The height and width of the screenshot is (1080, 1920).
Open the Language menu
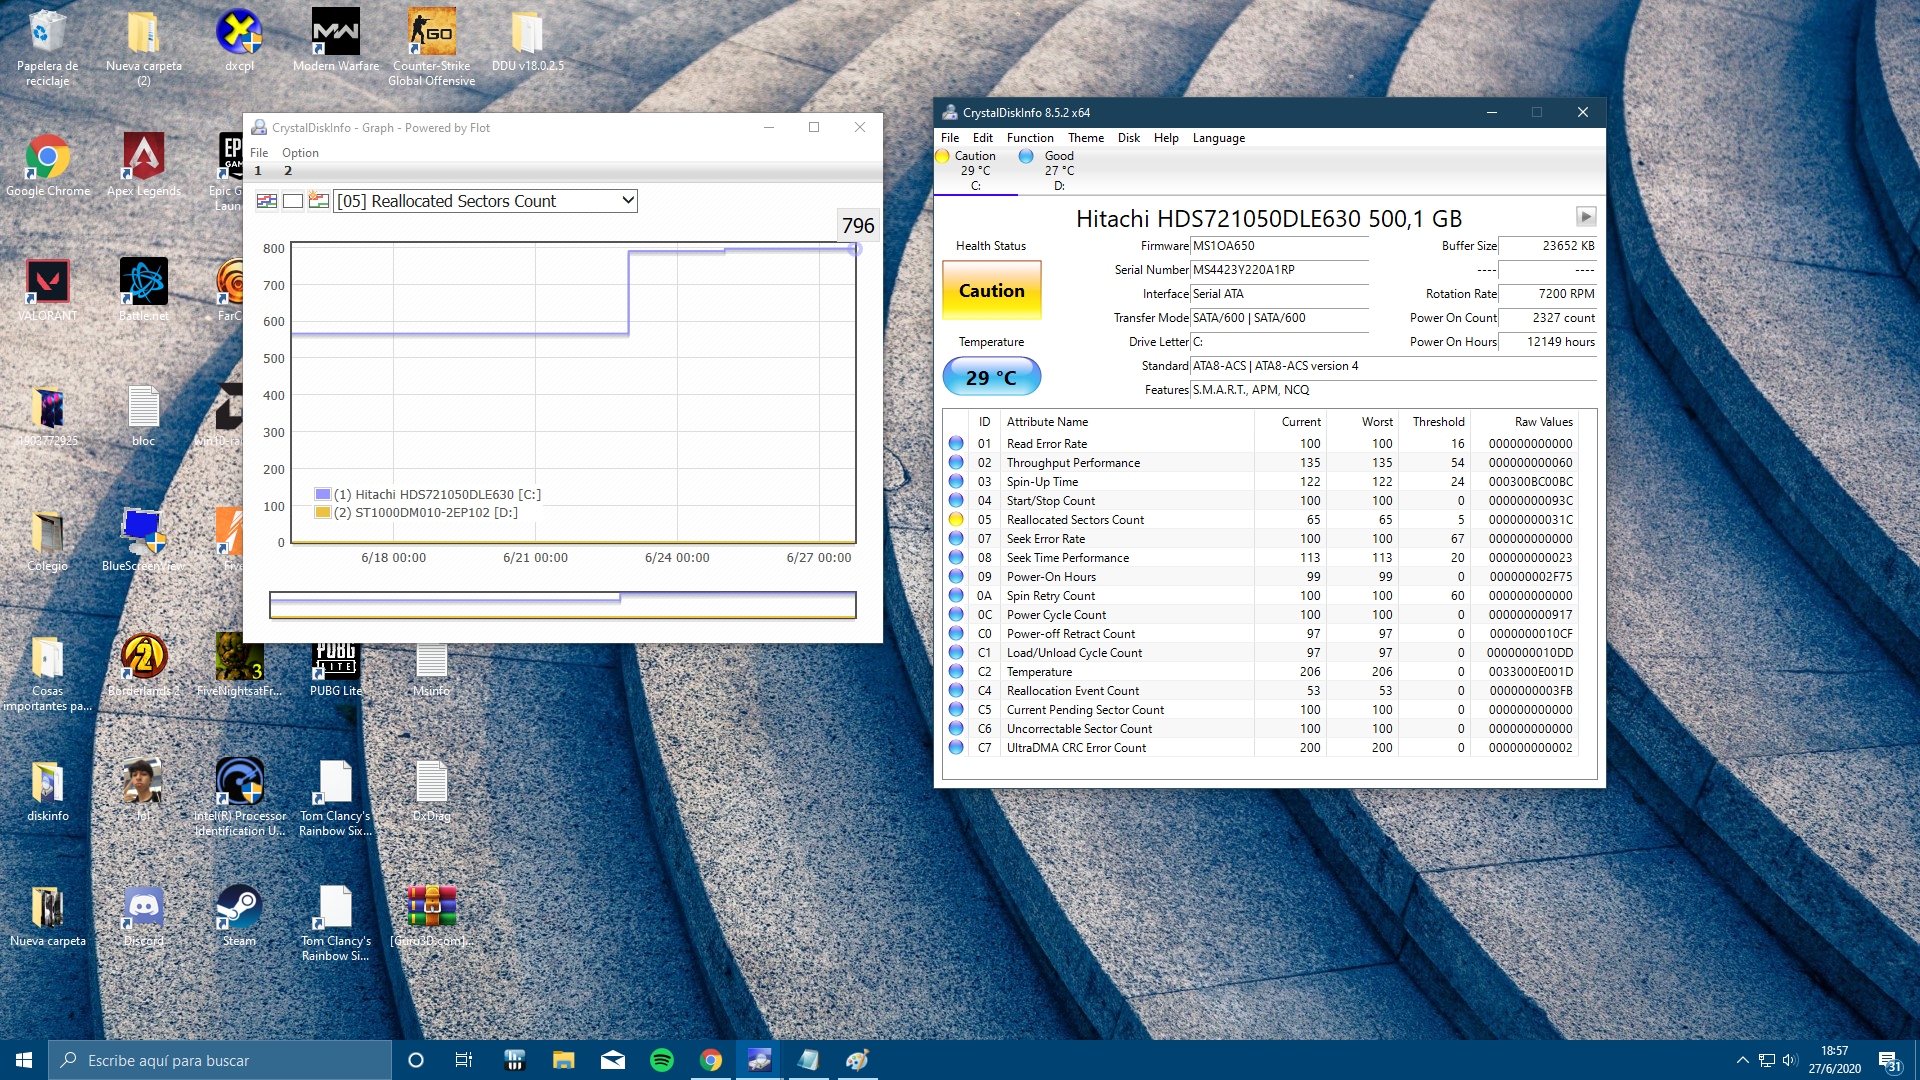(1218, 138)
